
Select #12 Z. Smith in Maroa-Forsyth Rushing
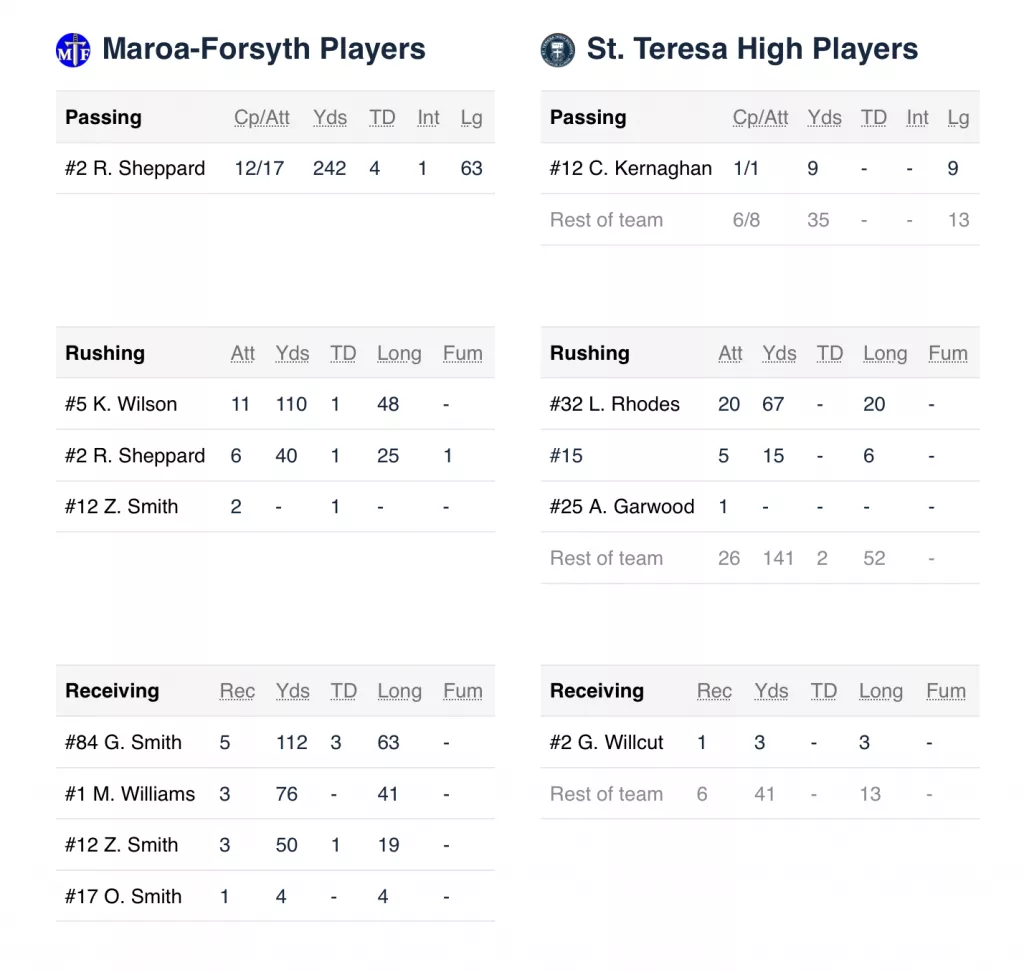275,507
